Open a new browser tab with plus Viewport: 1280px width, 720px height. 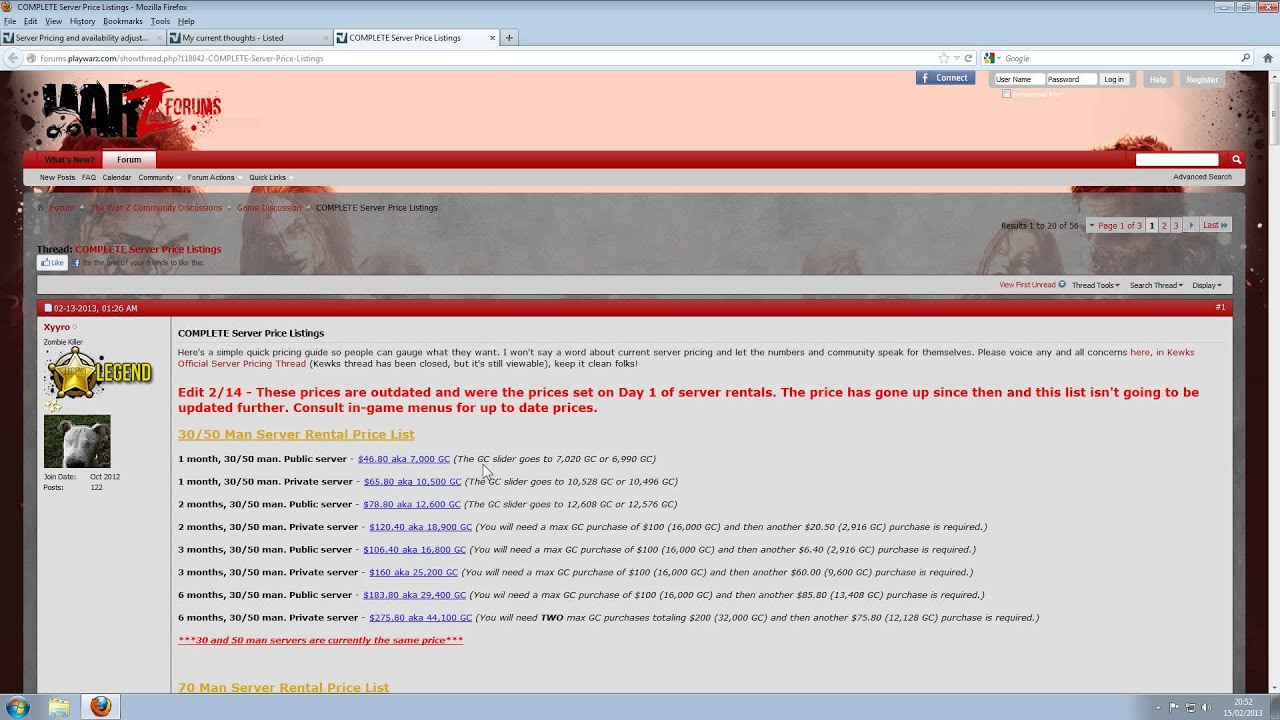509,38
